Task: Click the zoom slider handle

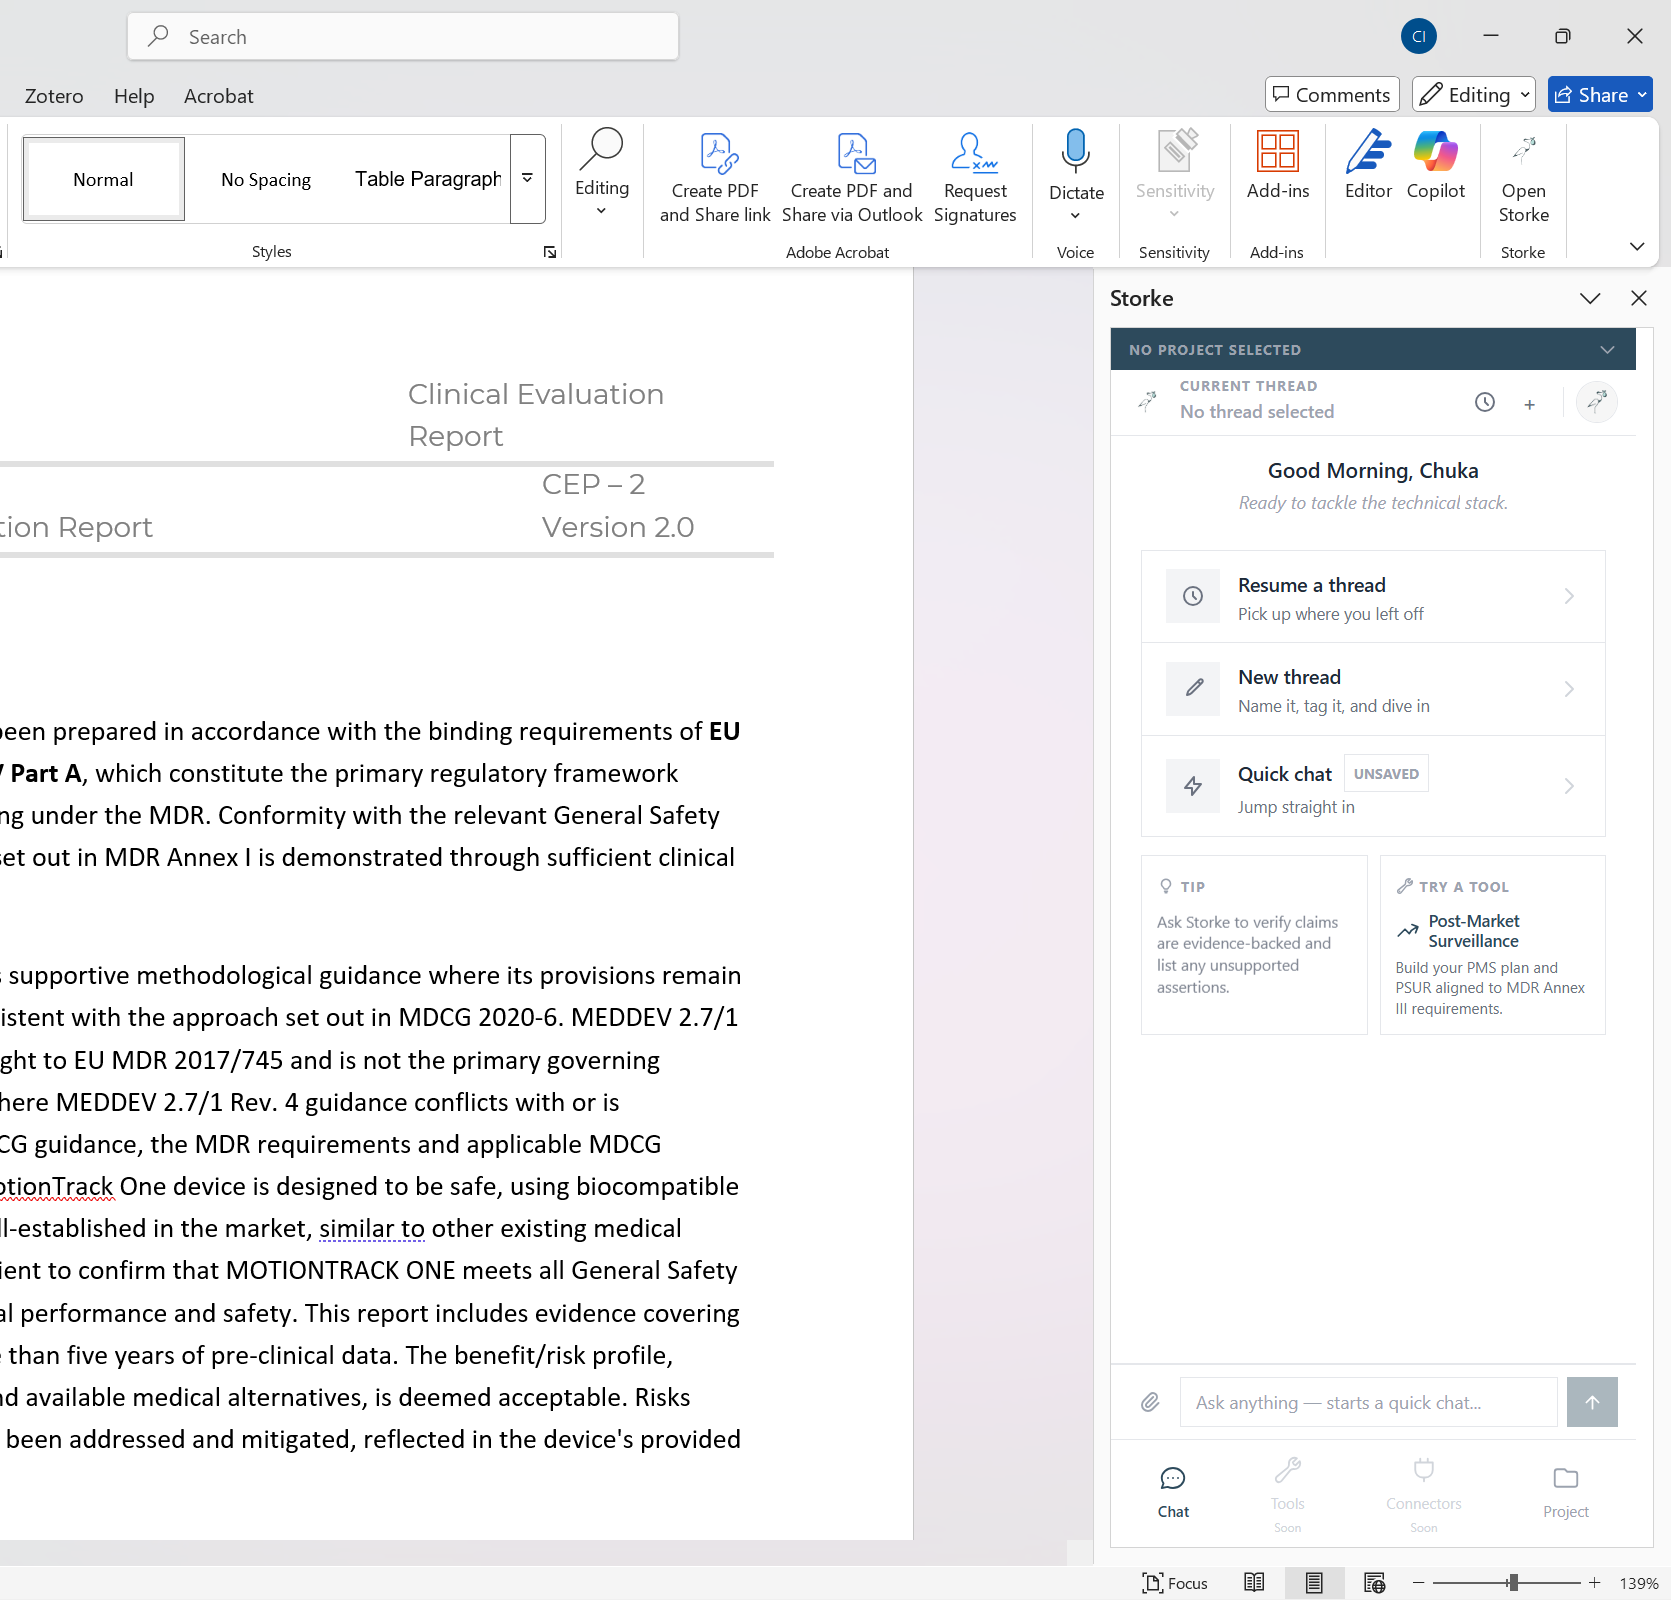Action: click(1513, 1583)
